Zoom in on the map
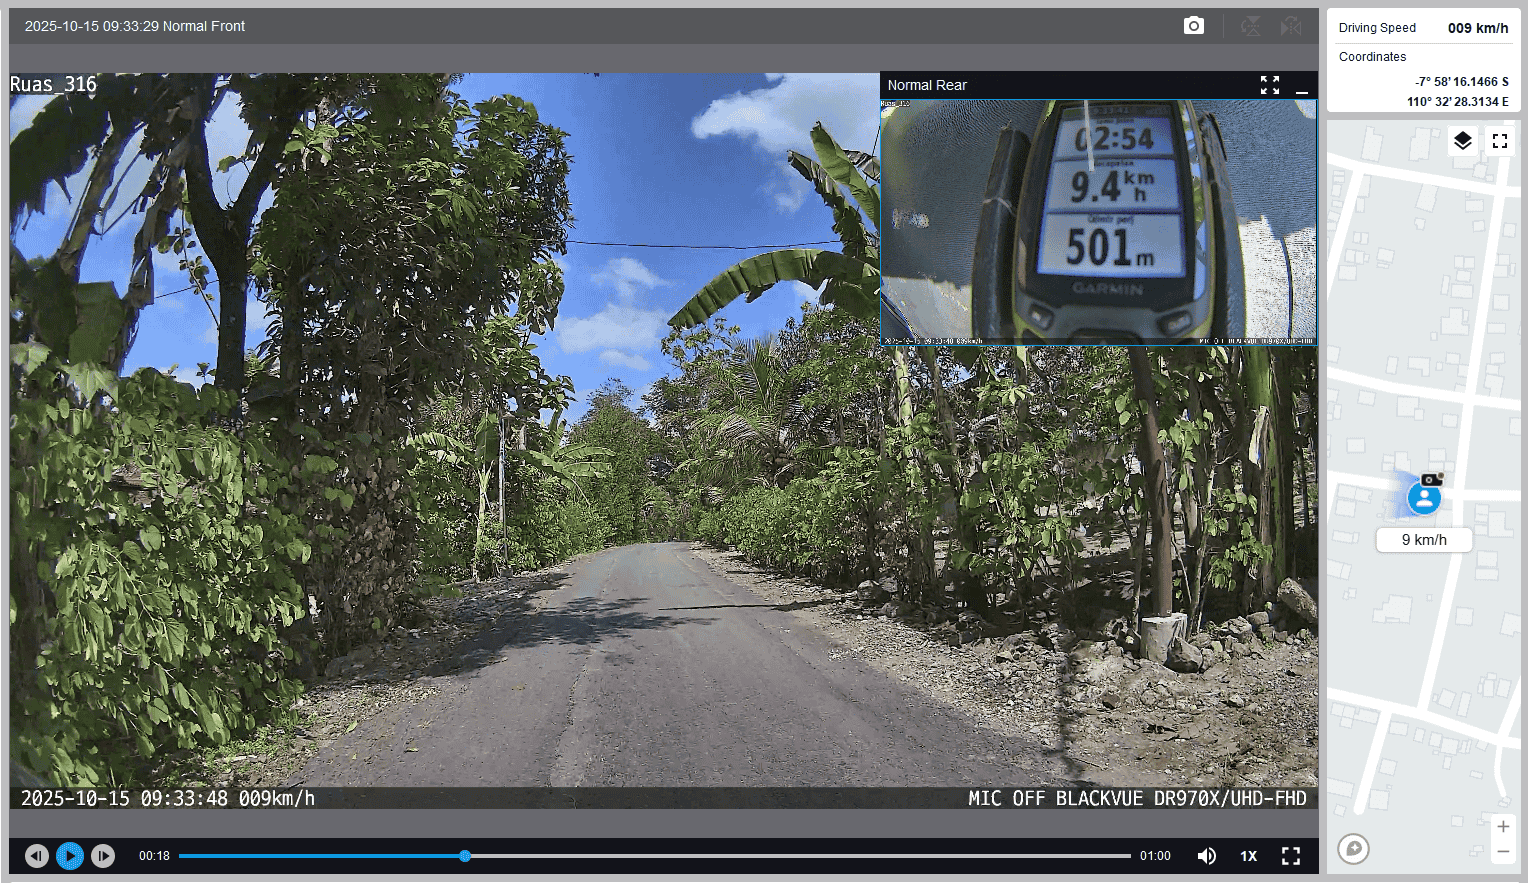This screenshot has width=1528, height=883. click(x=1502, y=827)
